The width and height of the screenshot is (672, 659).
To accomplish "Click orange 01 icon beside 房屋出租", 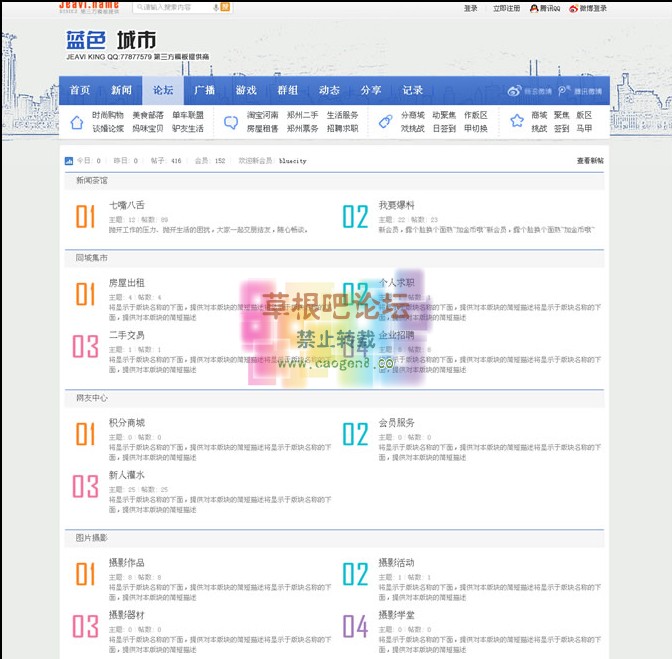I will (85, 294).
